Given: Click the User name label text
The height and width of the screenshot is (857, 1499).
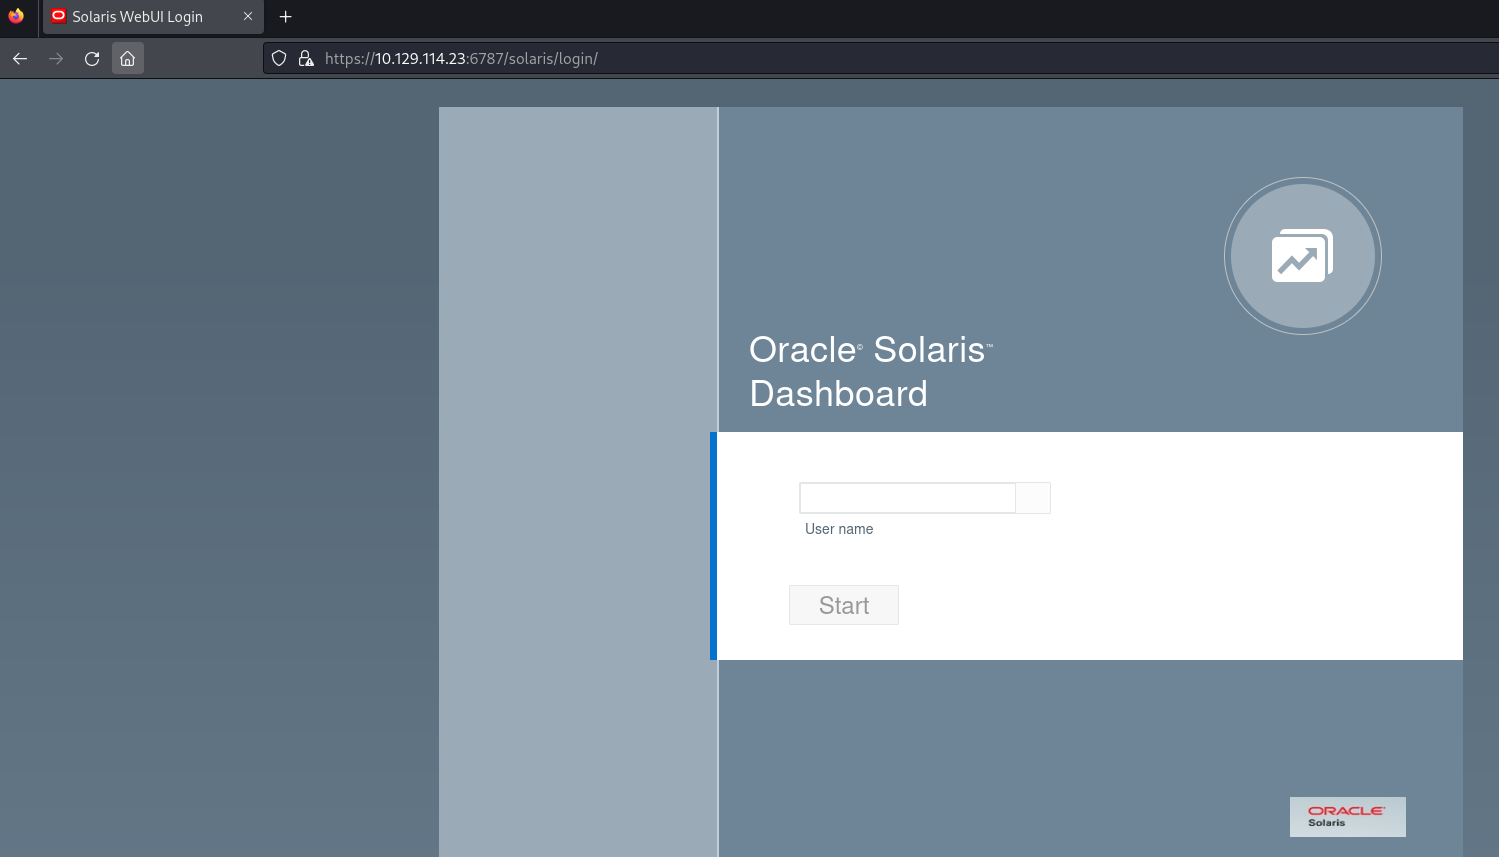Looking at the screenshot, I should click(x=839, y=529).
